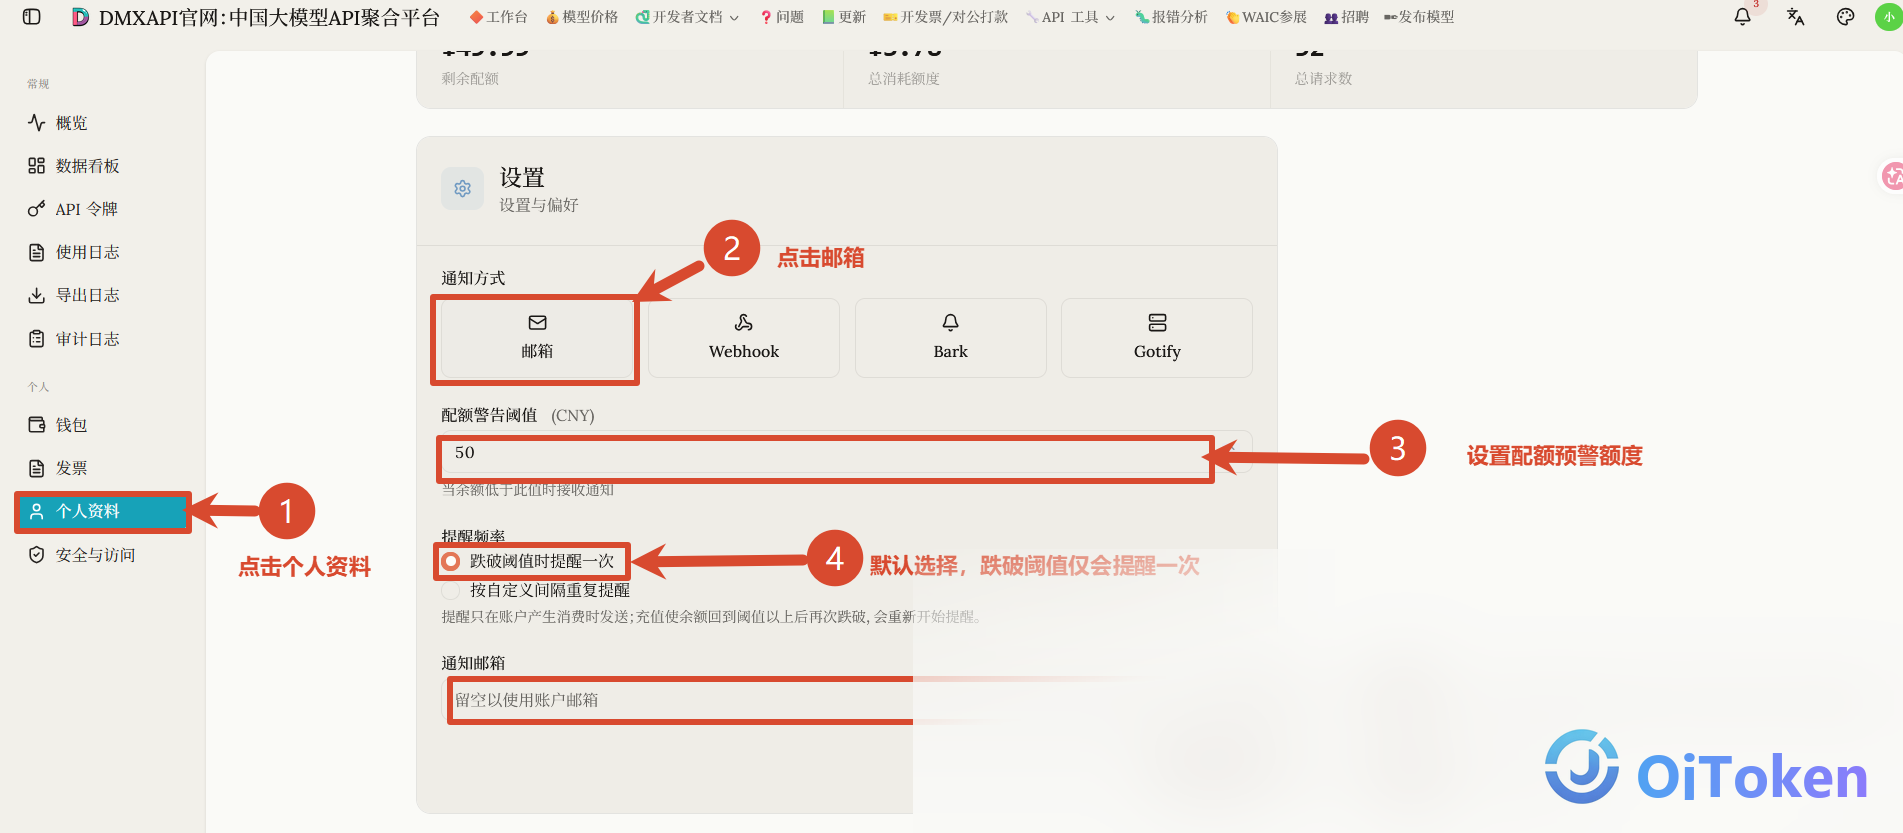This screenshot has width=1903, height=833.
Task: Select 按自定义间隔重复提醒 radio option
Action: (451, 590)
